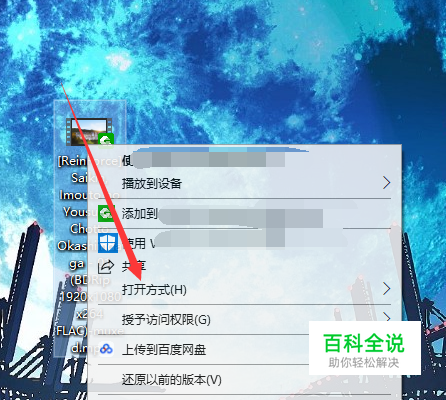The height and width of the screenshot is (400, 446).
Task: Click the Baidu Netdisk cloud icon
Action: (x=106, y=349)
